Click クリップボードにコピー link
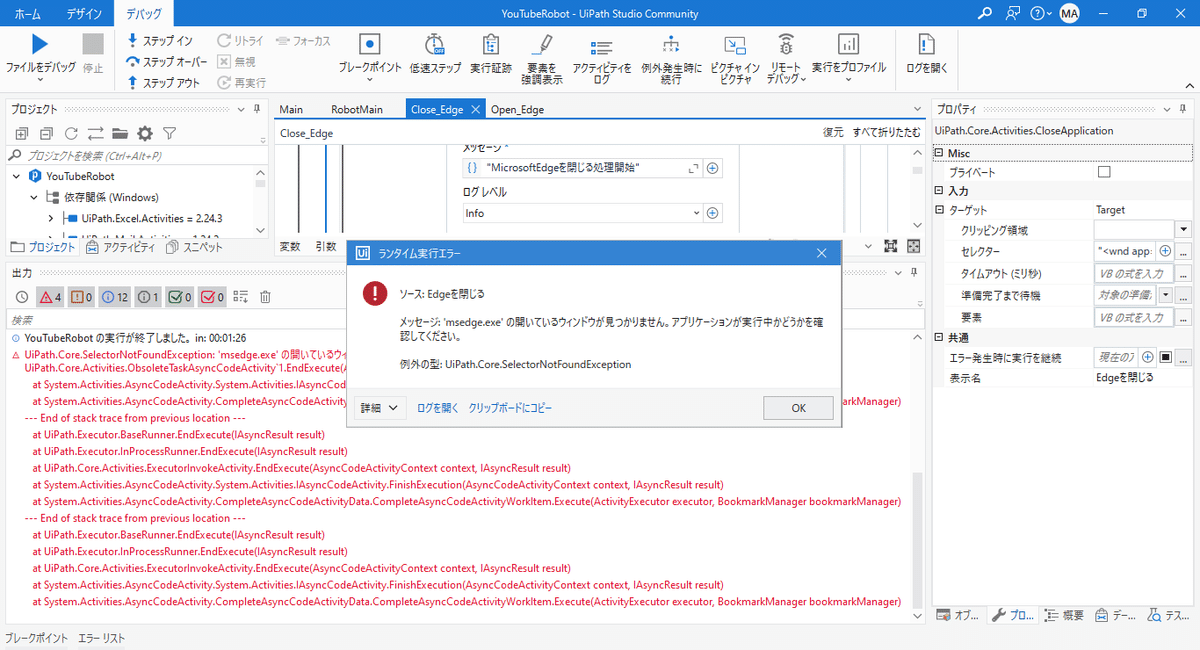1200x650 pixels. [510, 408]
